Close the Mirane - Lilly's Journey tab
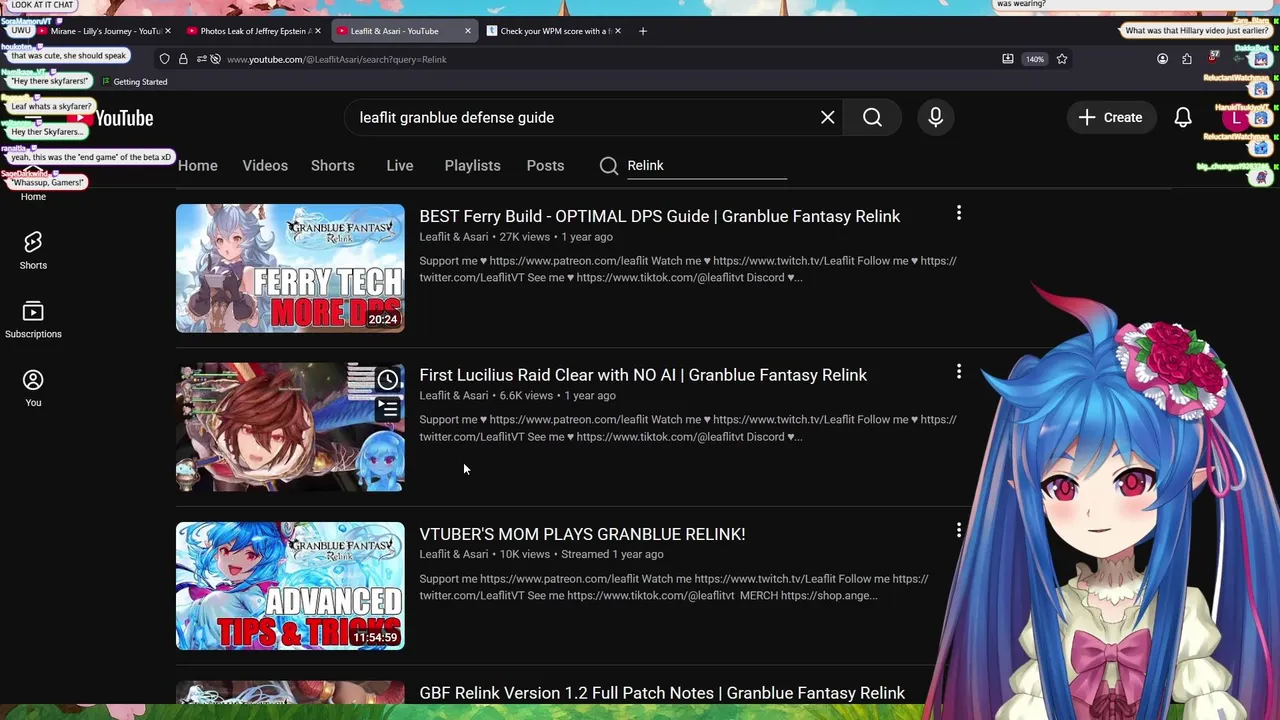1280x720 pixels. [x=168, y=31]
